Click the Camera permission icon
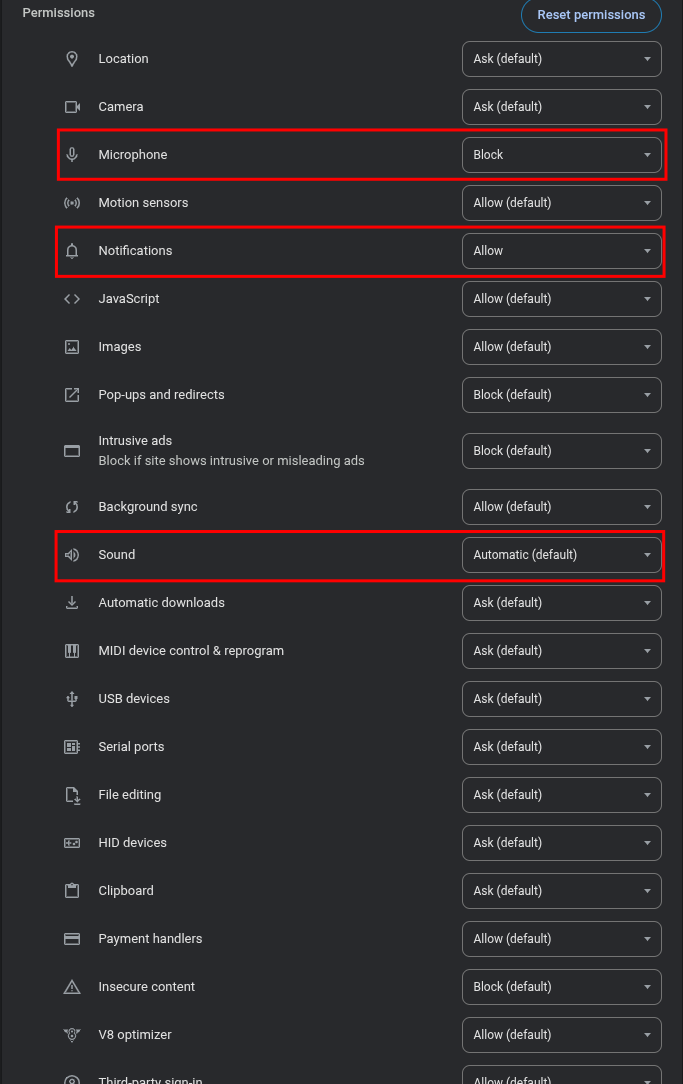Image resolution: width=683 pixels, height=1084 pixels. pos(72,106)
